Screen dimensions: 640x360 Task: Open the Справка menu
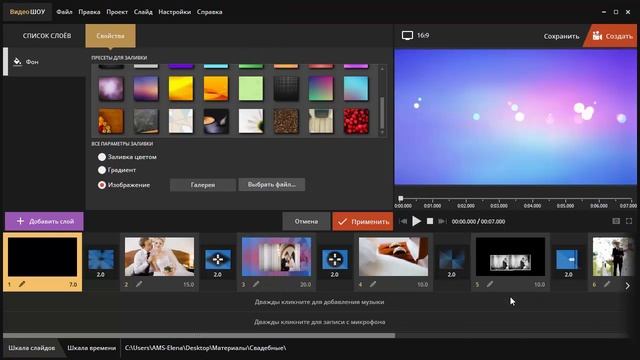(209, 12)
